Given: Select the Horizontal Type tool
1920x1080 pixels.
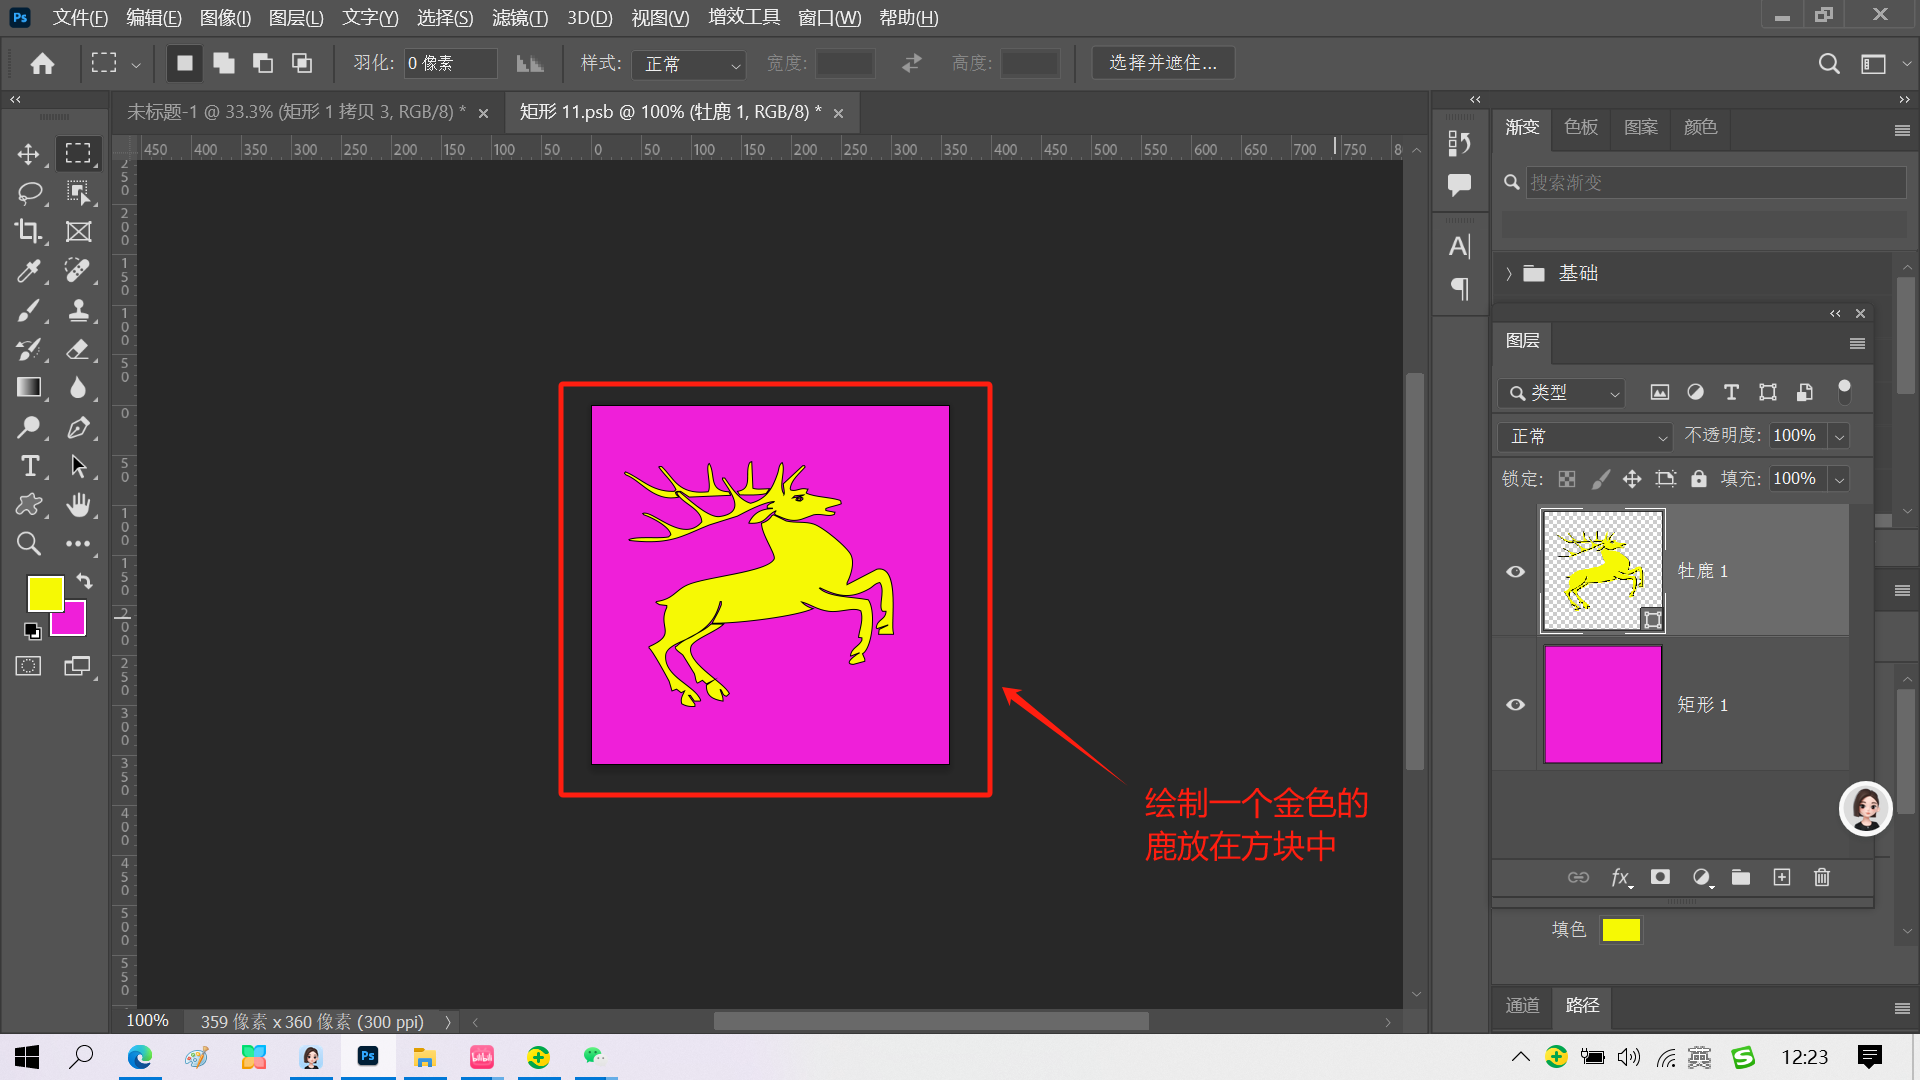Looking at the screenshot, I should click(x=28, y=466).
